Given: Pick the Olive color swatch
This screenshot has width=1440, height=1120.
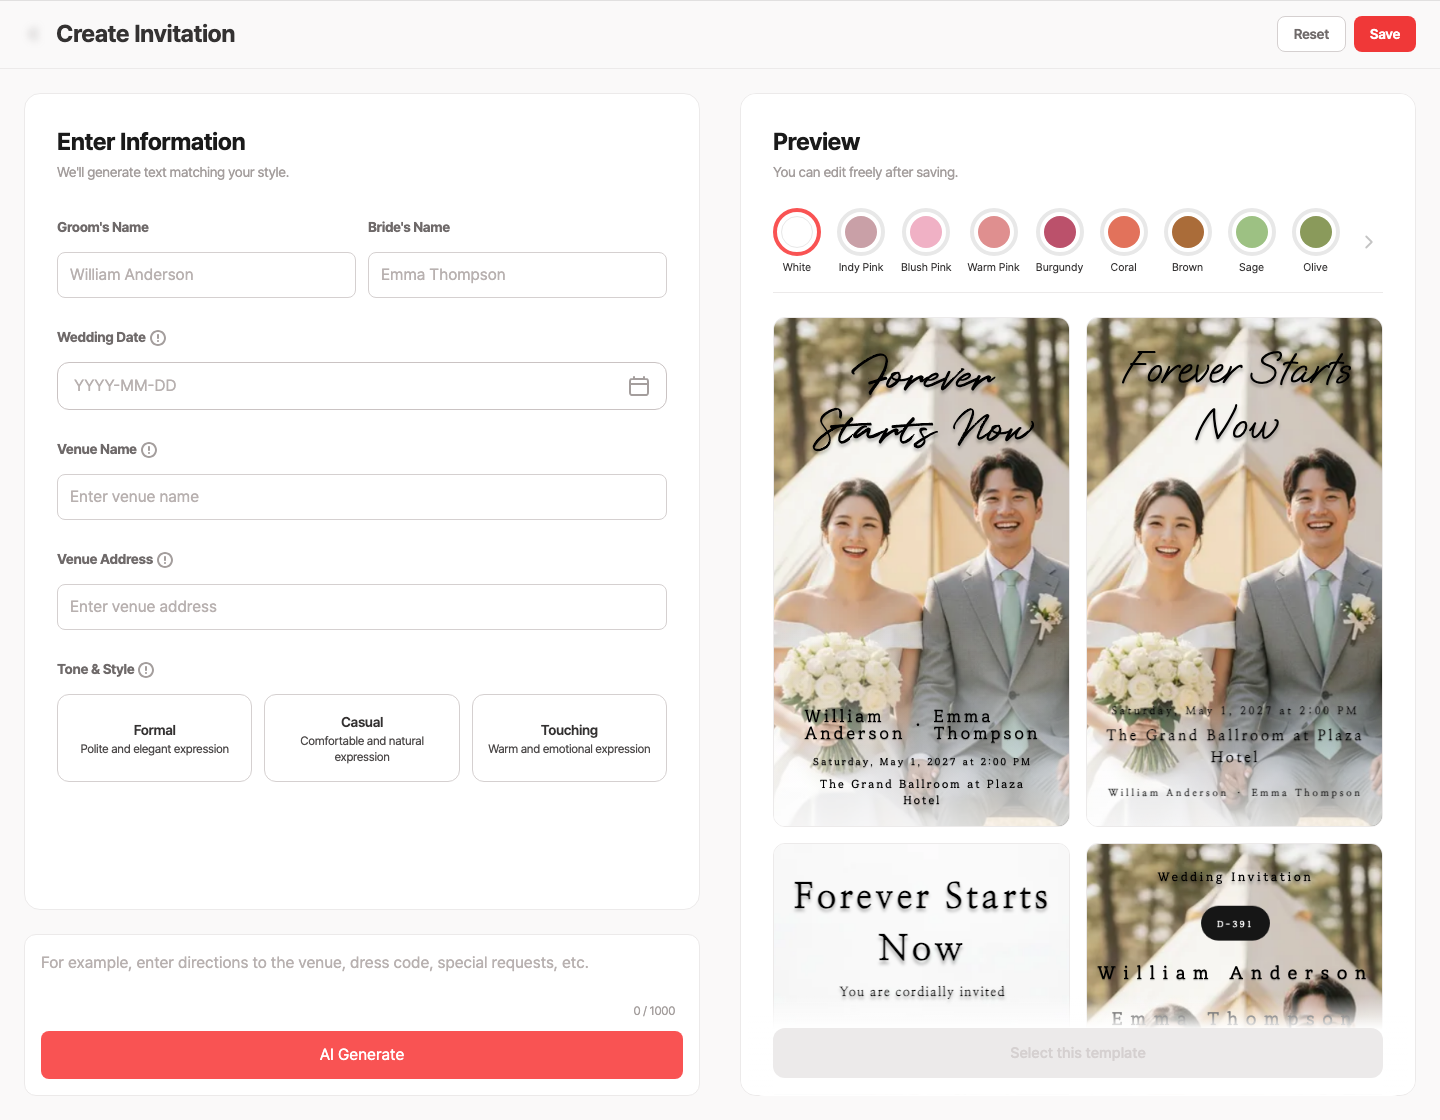Looking at the screenshot, I should [x=1316, y=232].
